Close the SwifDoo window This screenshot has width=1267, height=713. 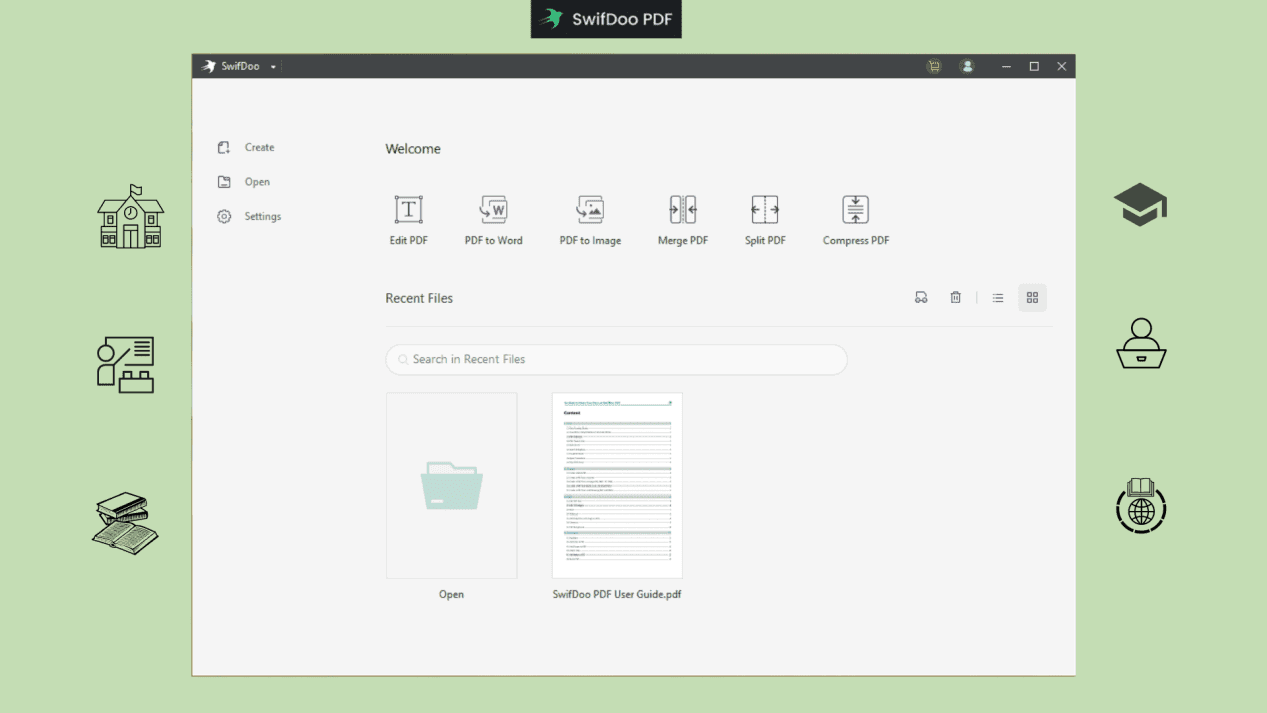point(1062,66)
